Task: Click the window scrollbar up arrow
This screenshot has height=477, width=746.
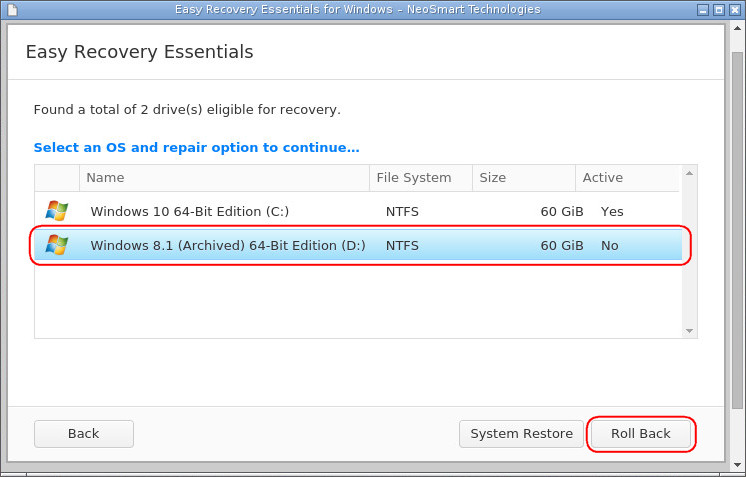Action: (x=737, y=29)
